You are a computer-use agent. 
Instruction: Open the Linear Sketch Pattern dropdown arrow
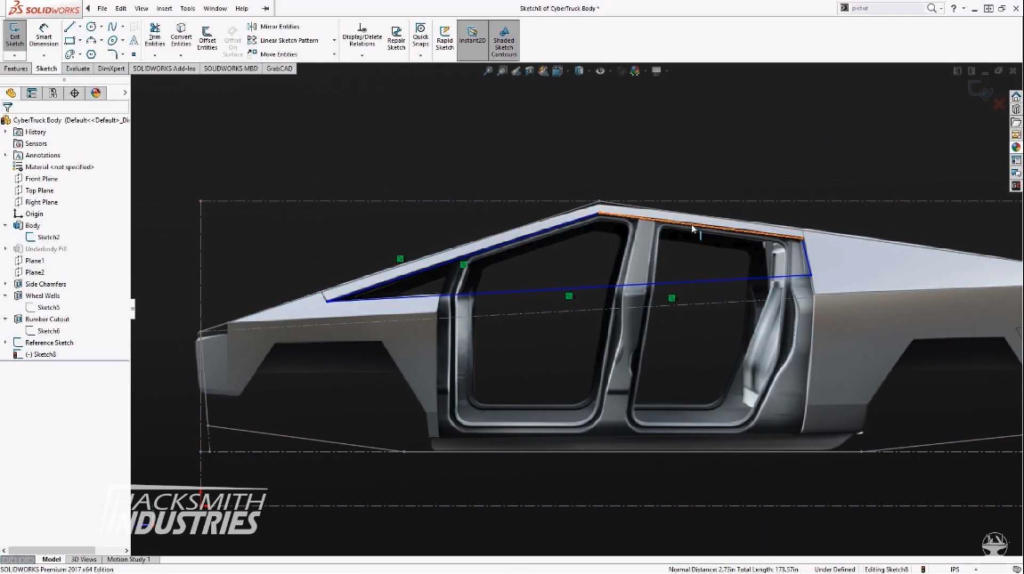point(334,40)
